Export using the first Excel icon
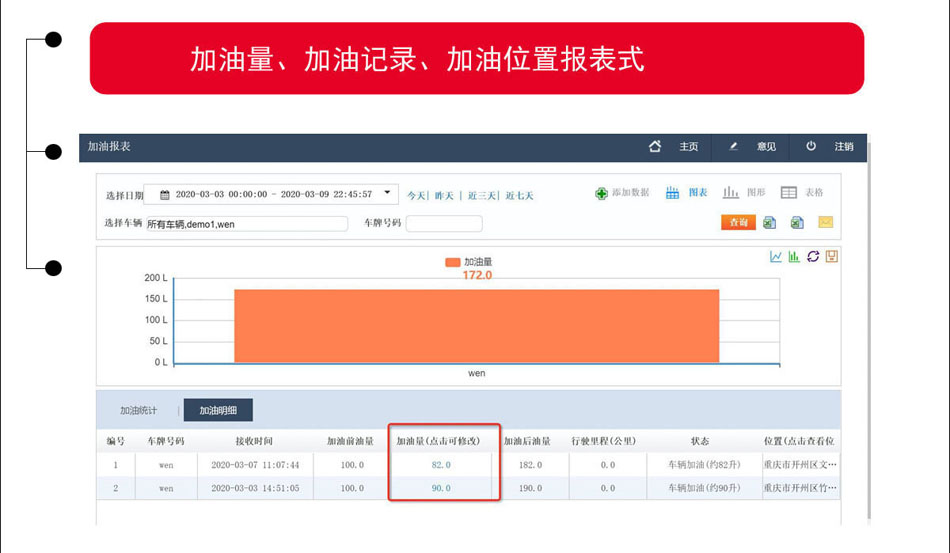This screenshot has height=553, width=950. click(770, 223)
